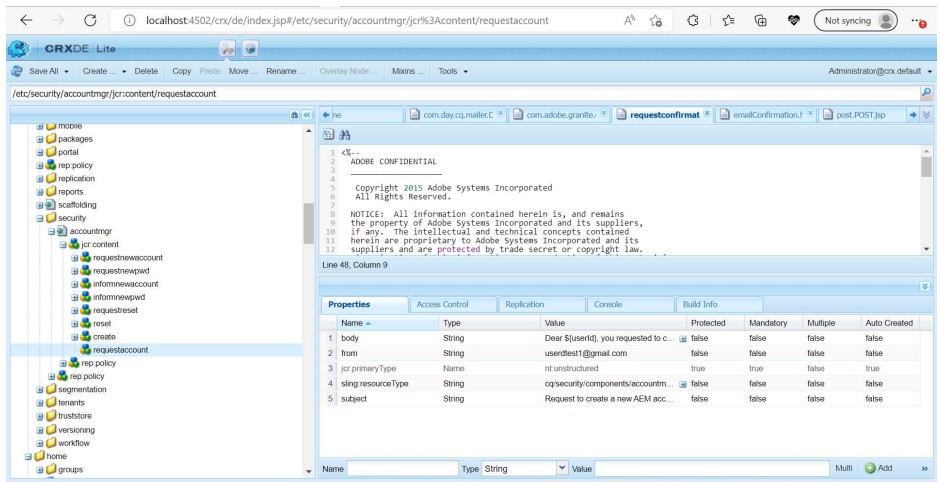Open the Save All dropdown arrow
Image resolution: width=940 pixels, height=482 pixels.
[66, 71]
